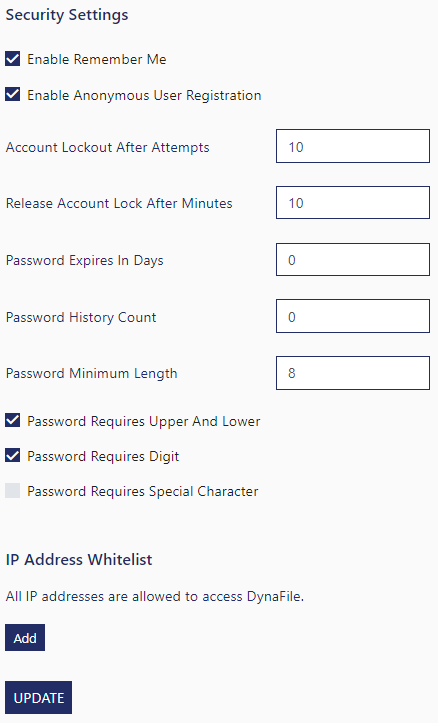Click the Enable Remember Me label text
This screenshot has height=723, width=438.
pos(97,59)
